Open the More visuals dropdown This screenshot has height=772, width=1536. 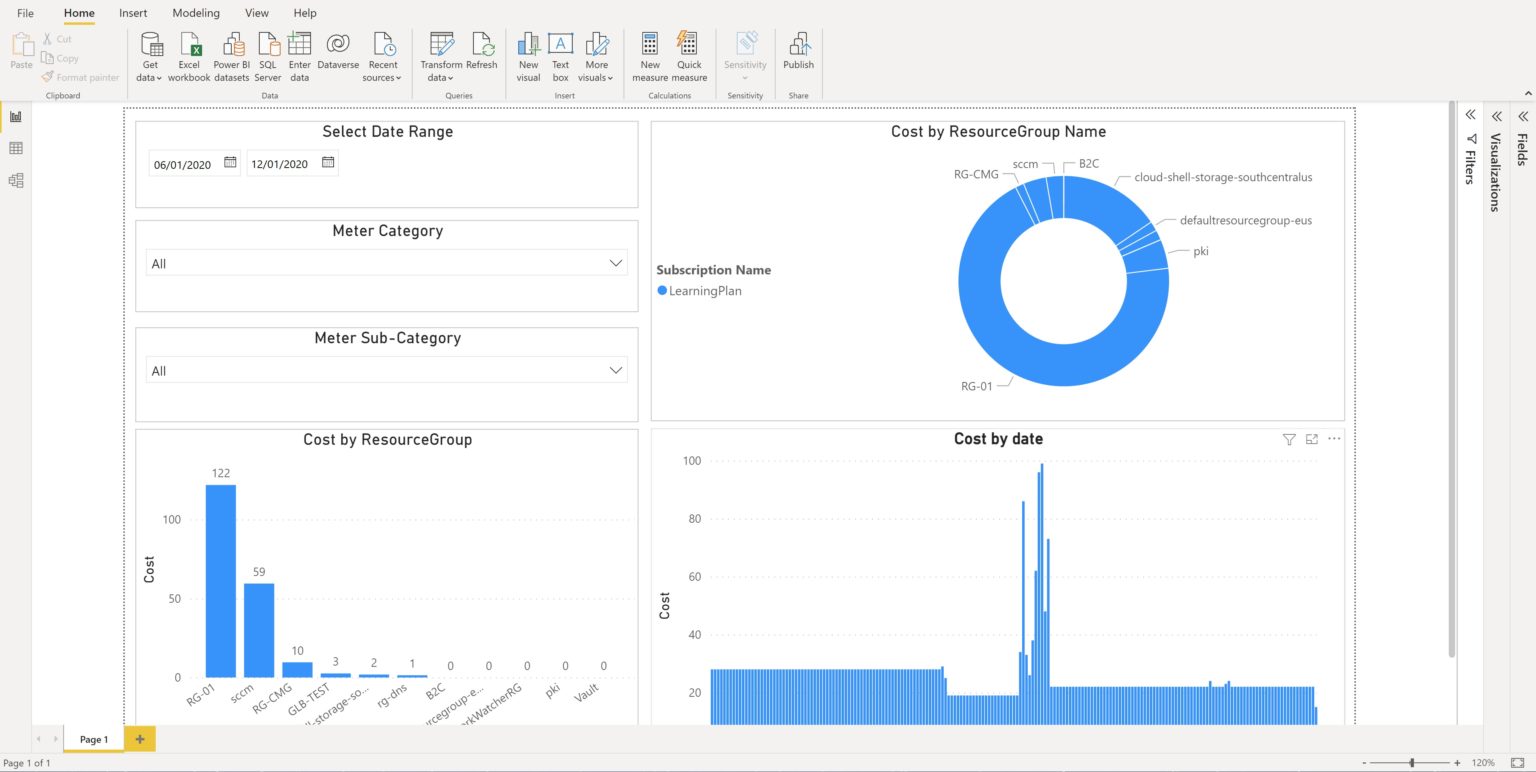[596, 57]
